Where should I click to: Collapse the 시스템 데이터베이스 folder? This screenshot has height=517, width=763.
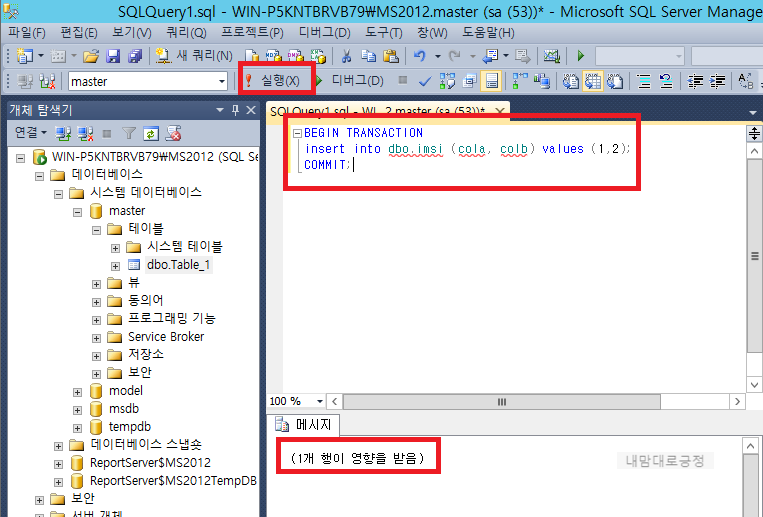(x=58, y=194)
